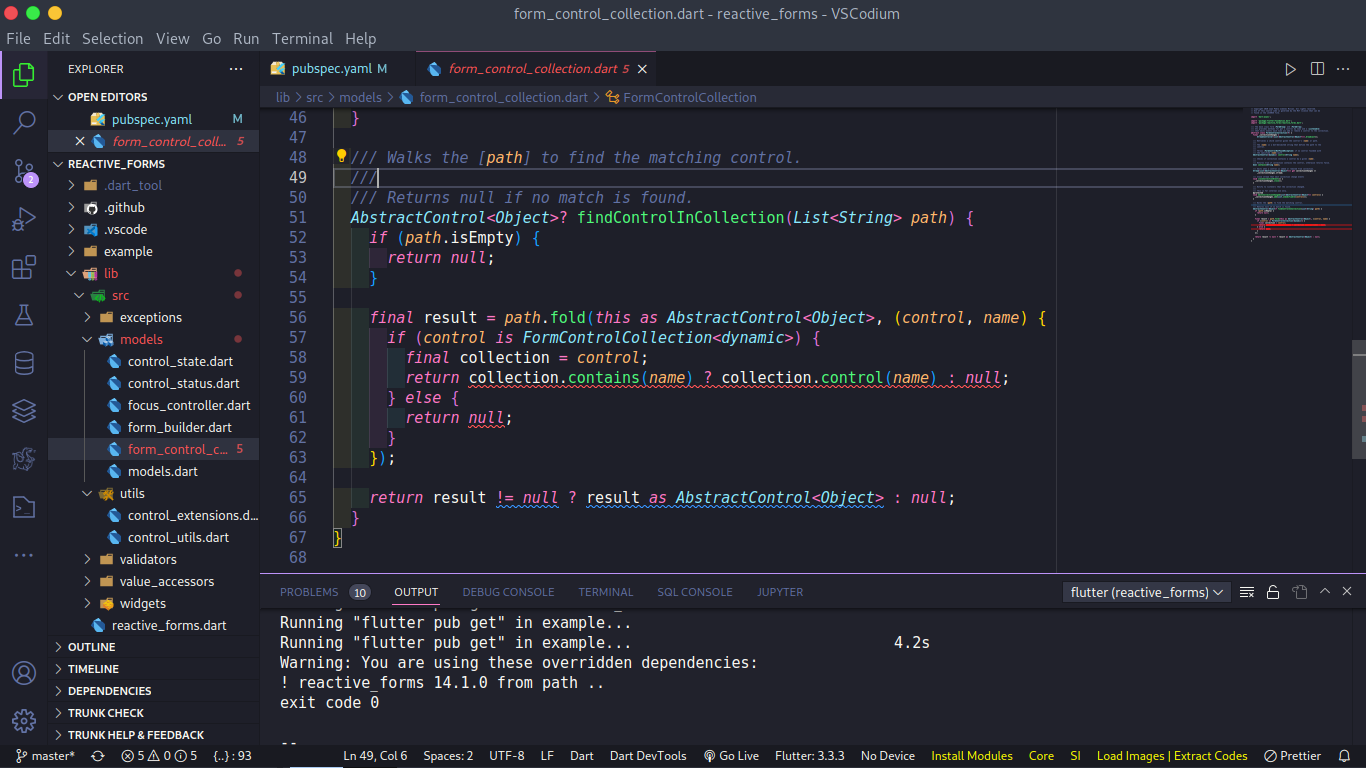The height and width of the screenshot is (768, 1366).
Task: Click the lightbulb code action on line 48
Action: (340, 157)
